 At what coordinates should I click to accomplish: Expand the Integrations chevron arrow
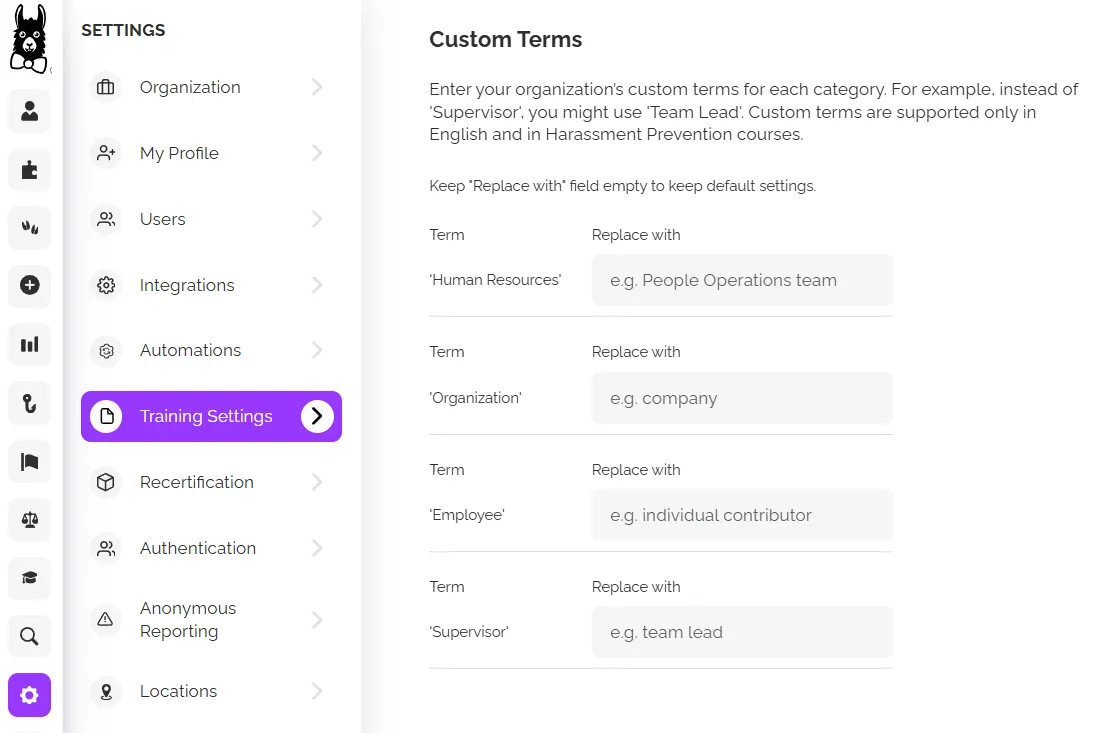(317, 285)
